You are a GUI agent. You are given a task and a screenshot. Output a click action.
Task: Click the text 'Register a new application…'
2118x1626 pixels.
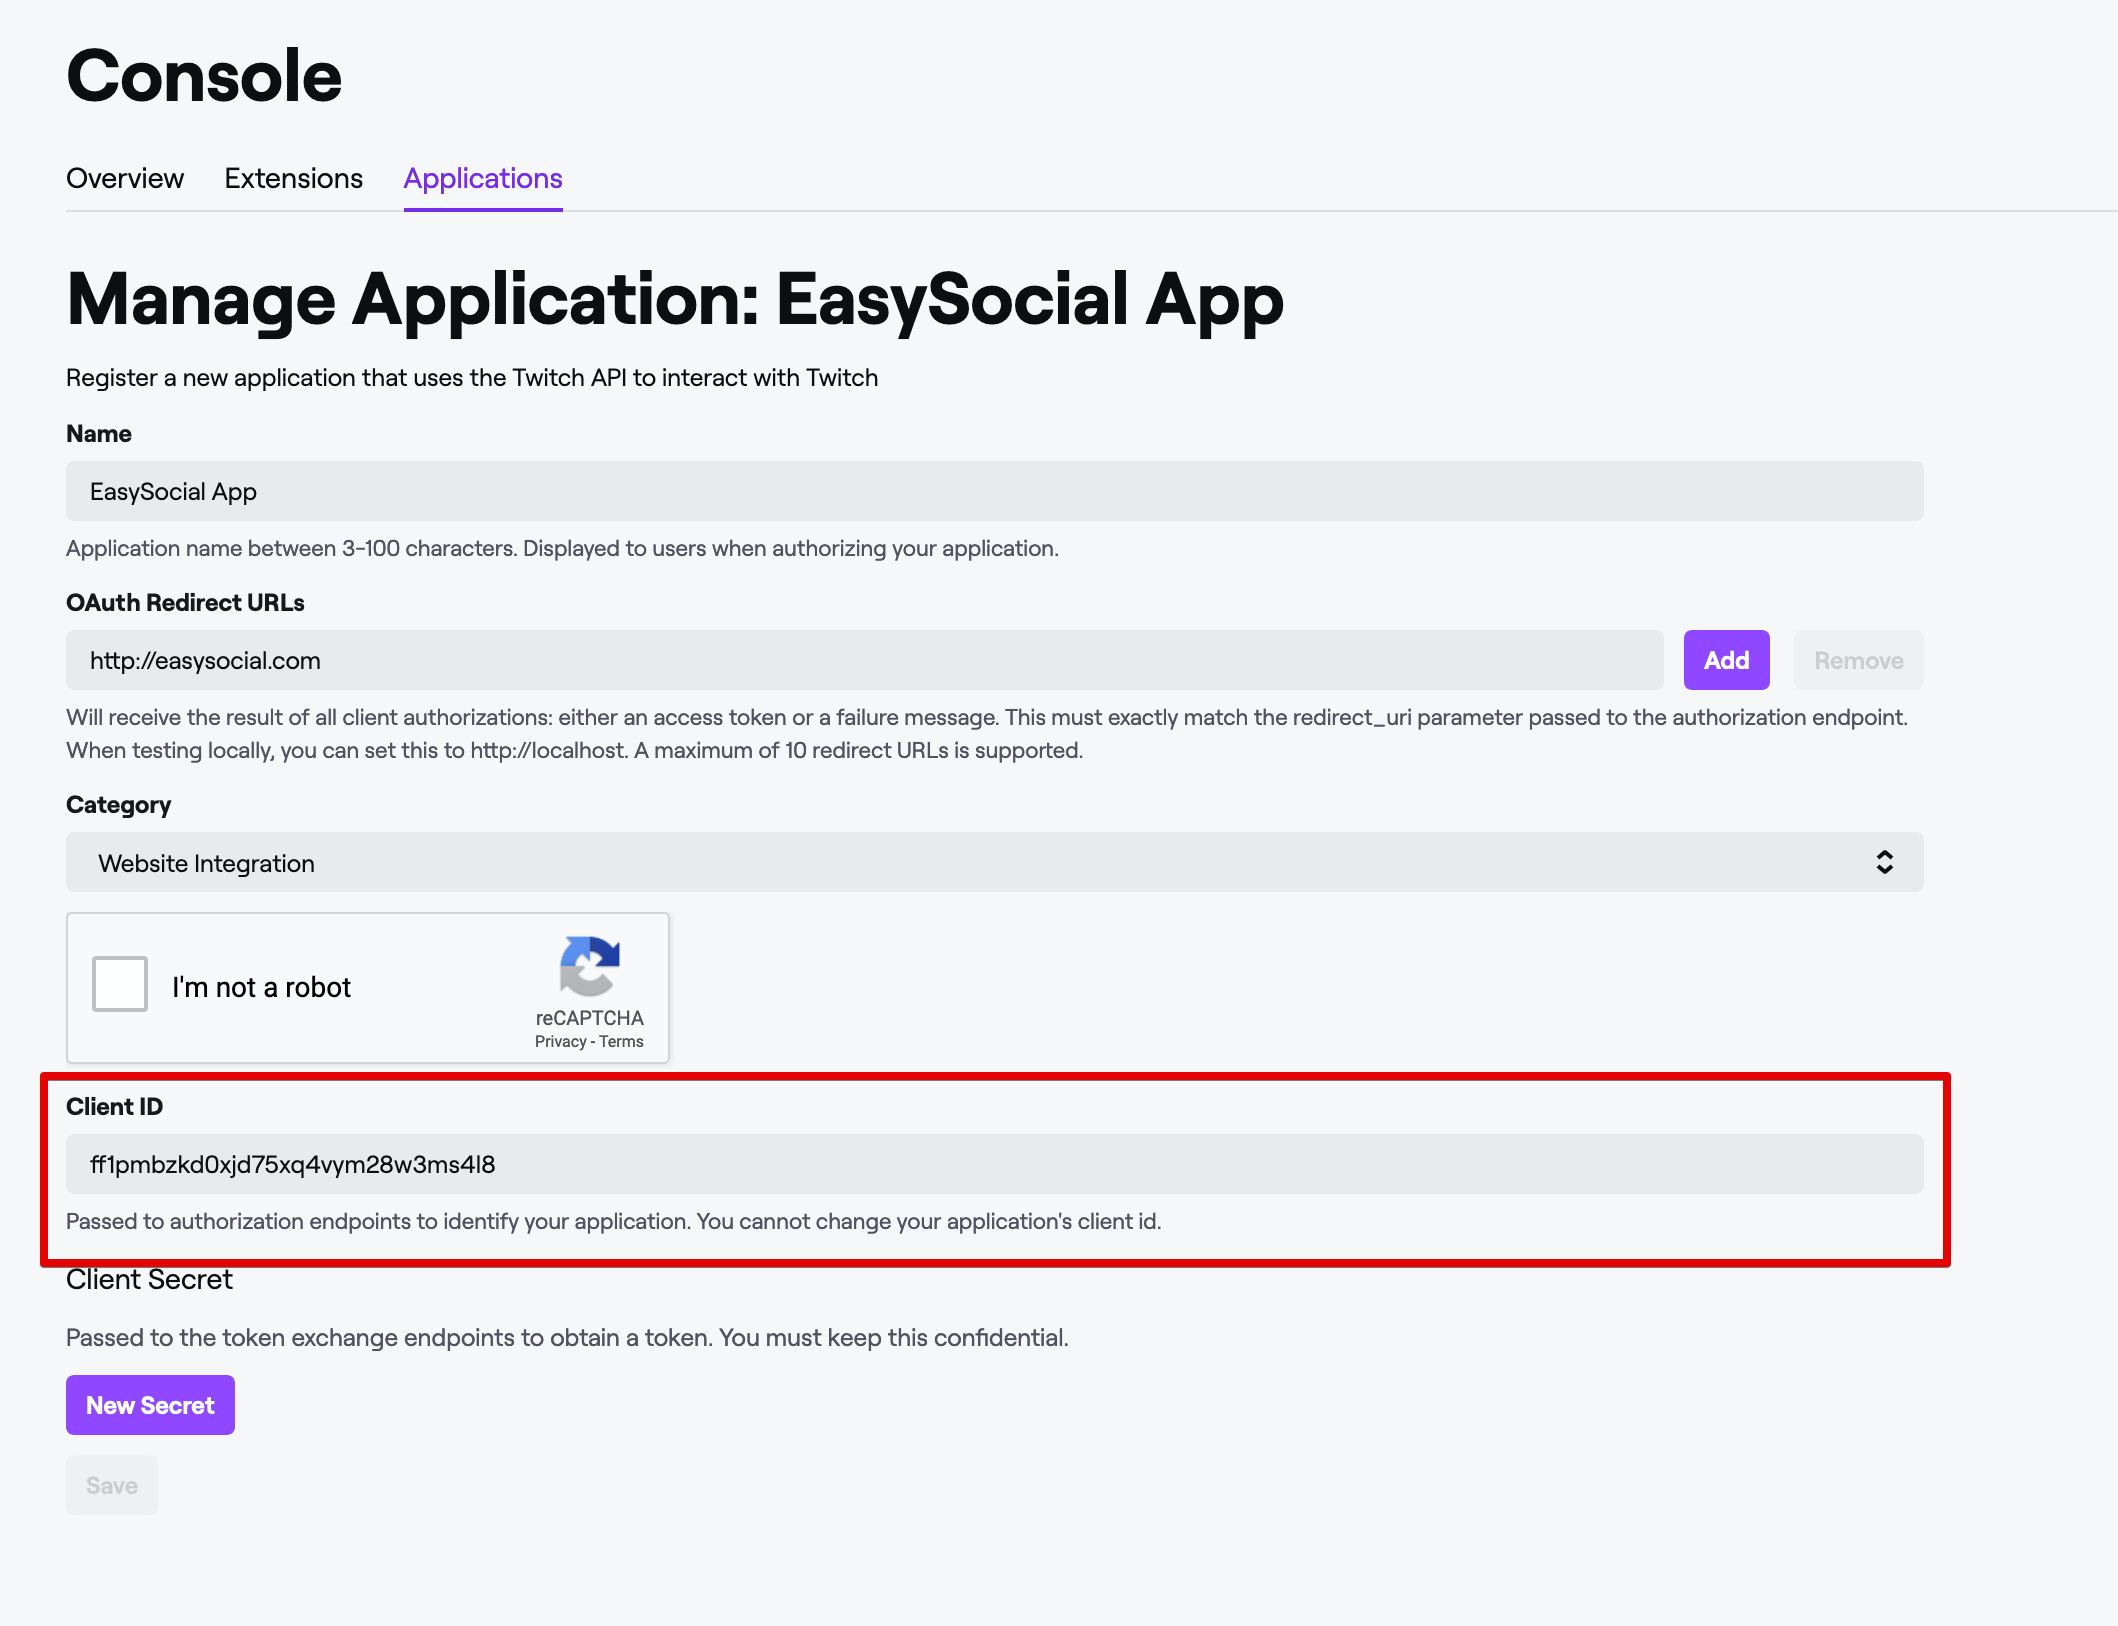[472, 378]
